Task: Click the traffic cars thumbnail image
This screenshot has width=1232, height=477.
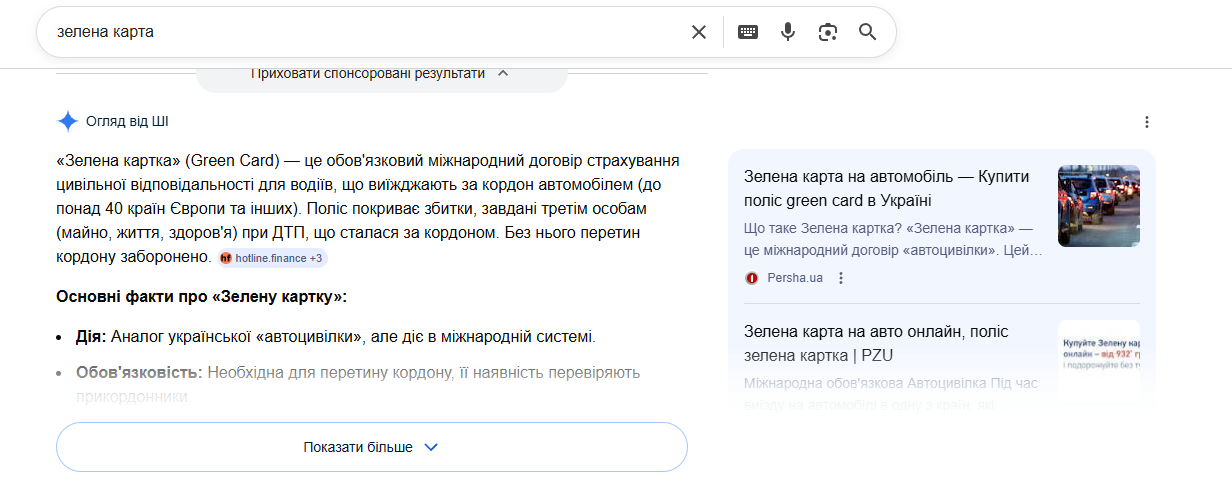Action: click(x=1098, y=206)
